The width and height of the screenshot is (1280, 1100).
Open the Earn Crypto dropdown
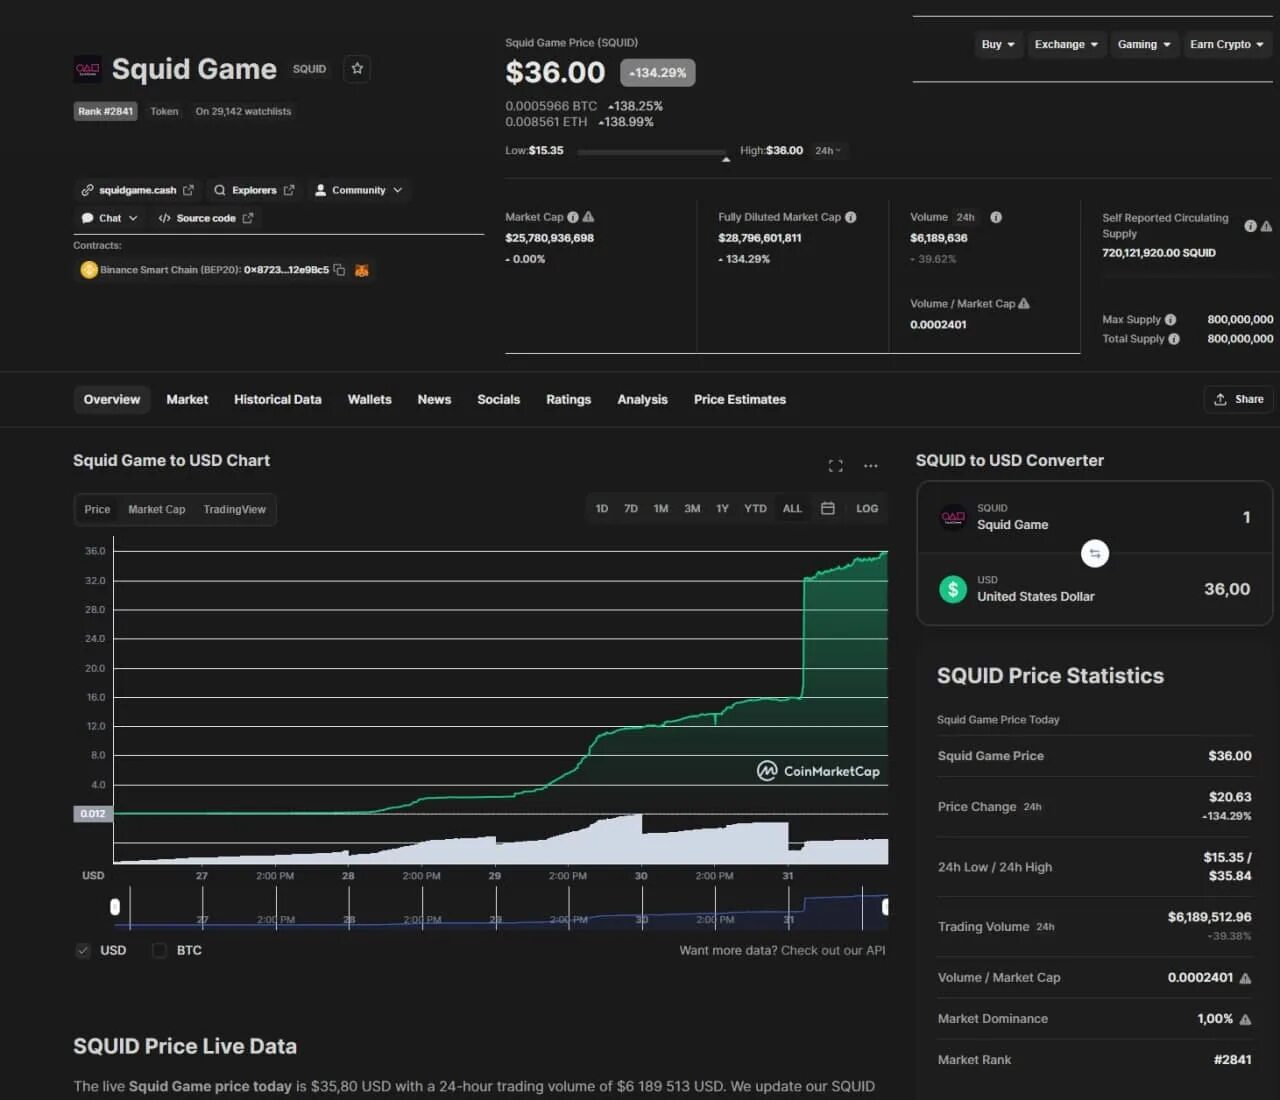[1227, 44]
